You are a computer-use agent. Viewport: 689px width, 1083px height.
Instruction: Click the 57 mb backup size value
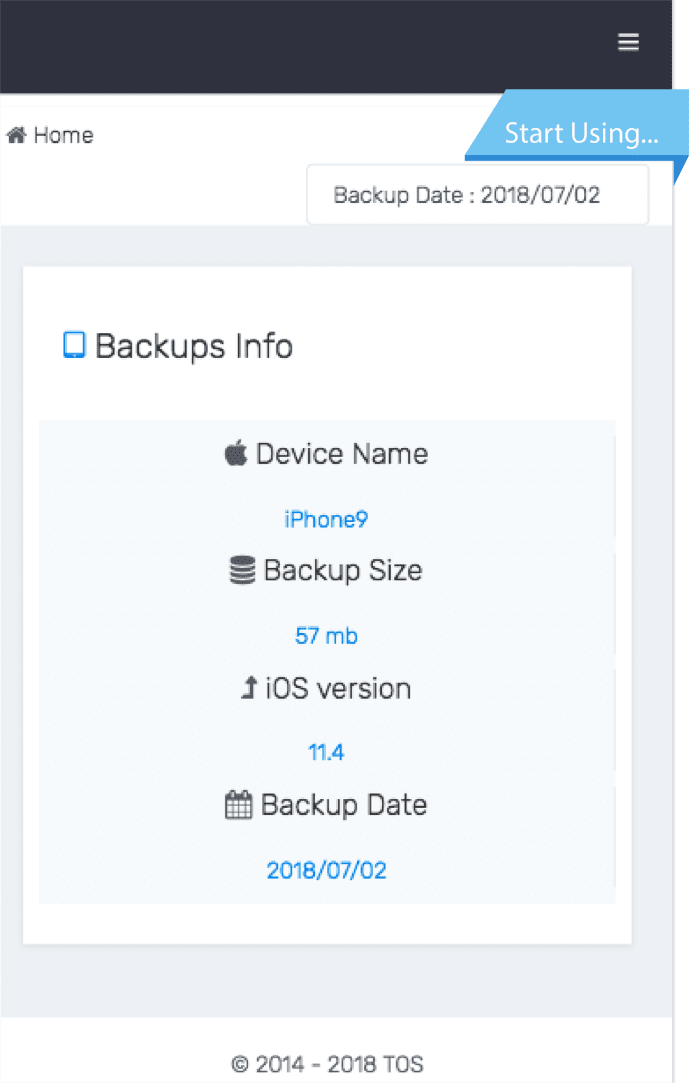coord(326,636)
